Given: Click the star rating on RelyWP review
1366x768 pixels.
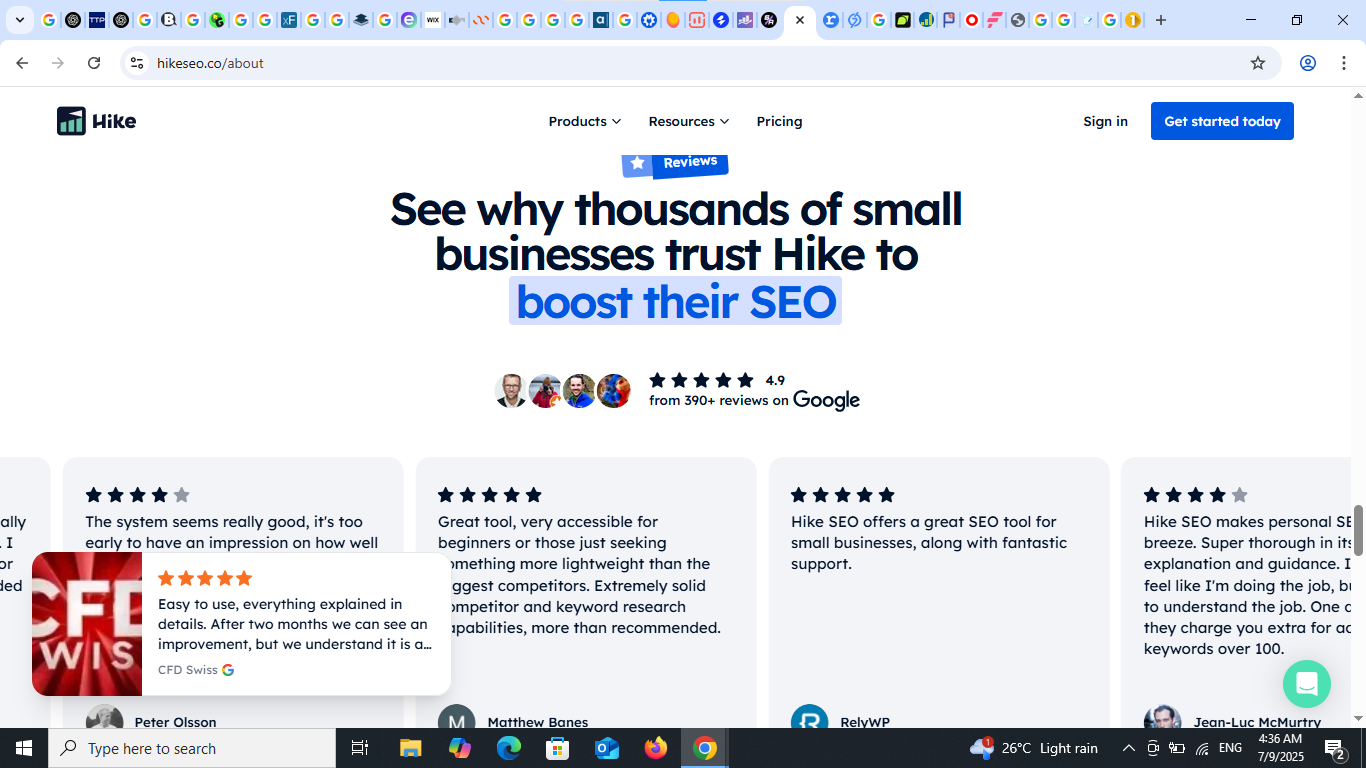Looking at the screenshot, I should pyautogui.click(x=842, y=495).
